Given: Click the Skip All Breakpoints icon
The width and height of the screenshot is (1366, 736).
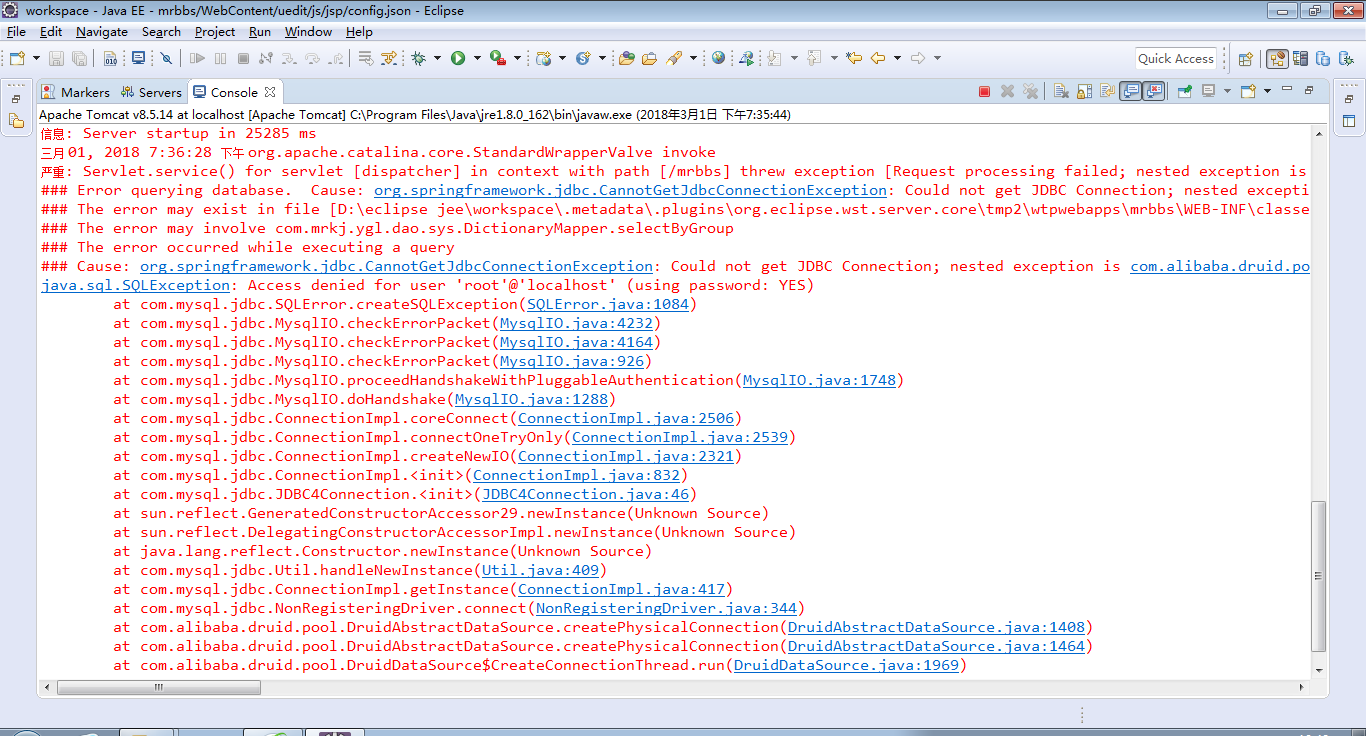Looking at the screenshot, I should click(166, 58).
